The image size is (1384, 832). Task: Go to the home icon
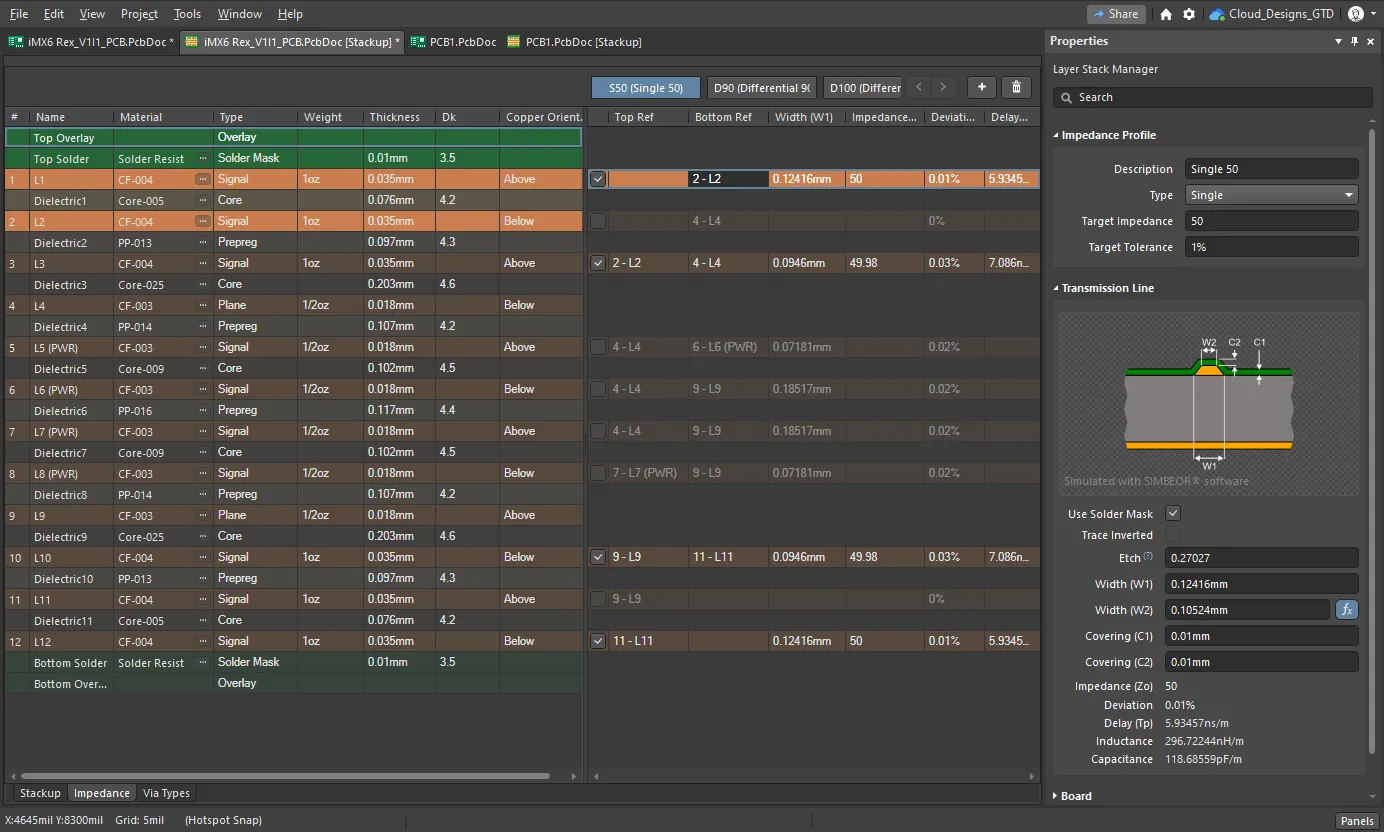(1166, 14)
